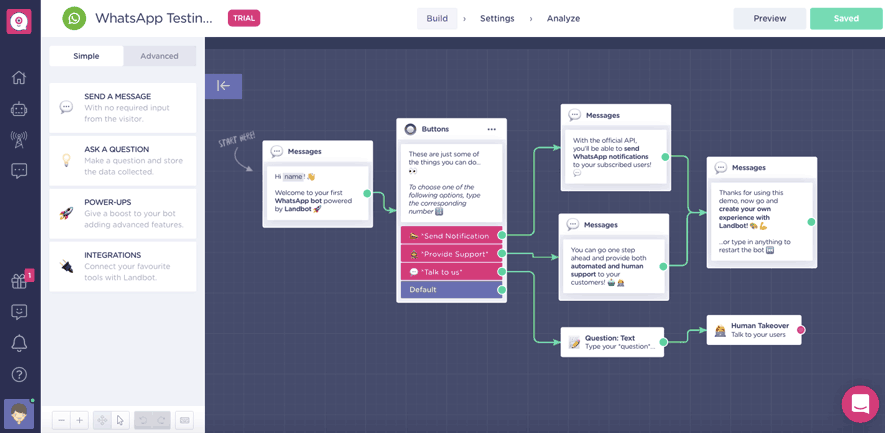885x433 pixels.
Task: Switch to the Simple tab
Action: [x=86, y=56]
